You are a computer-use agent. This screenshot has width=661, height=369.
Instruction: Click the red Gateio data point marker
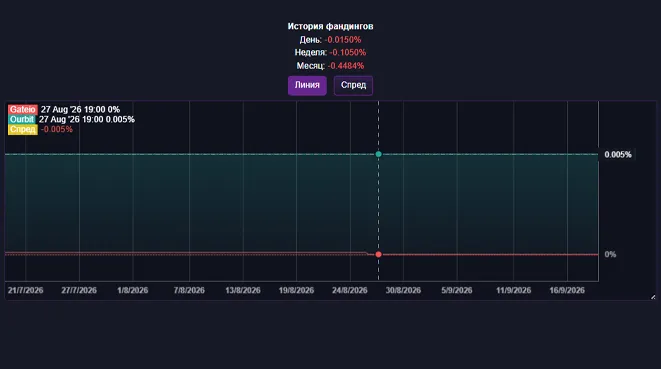click(379, 254)
